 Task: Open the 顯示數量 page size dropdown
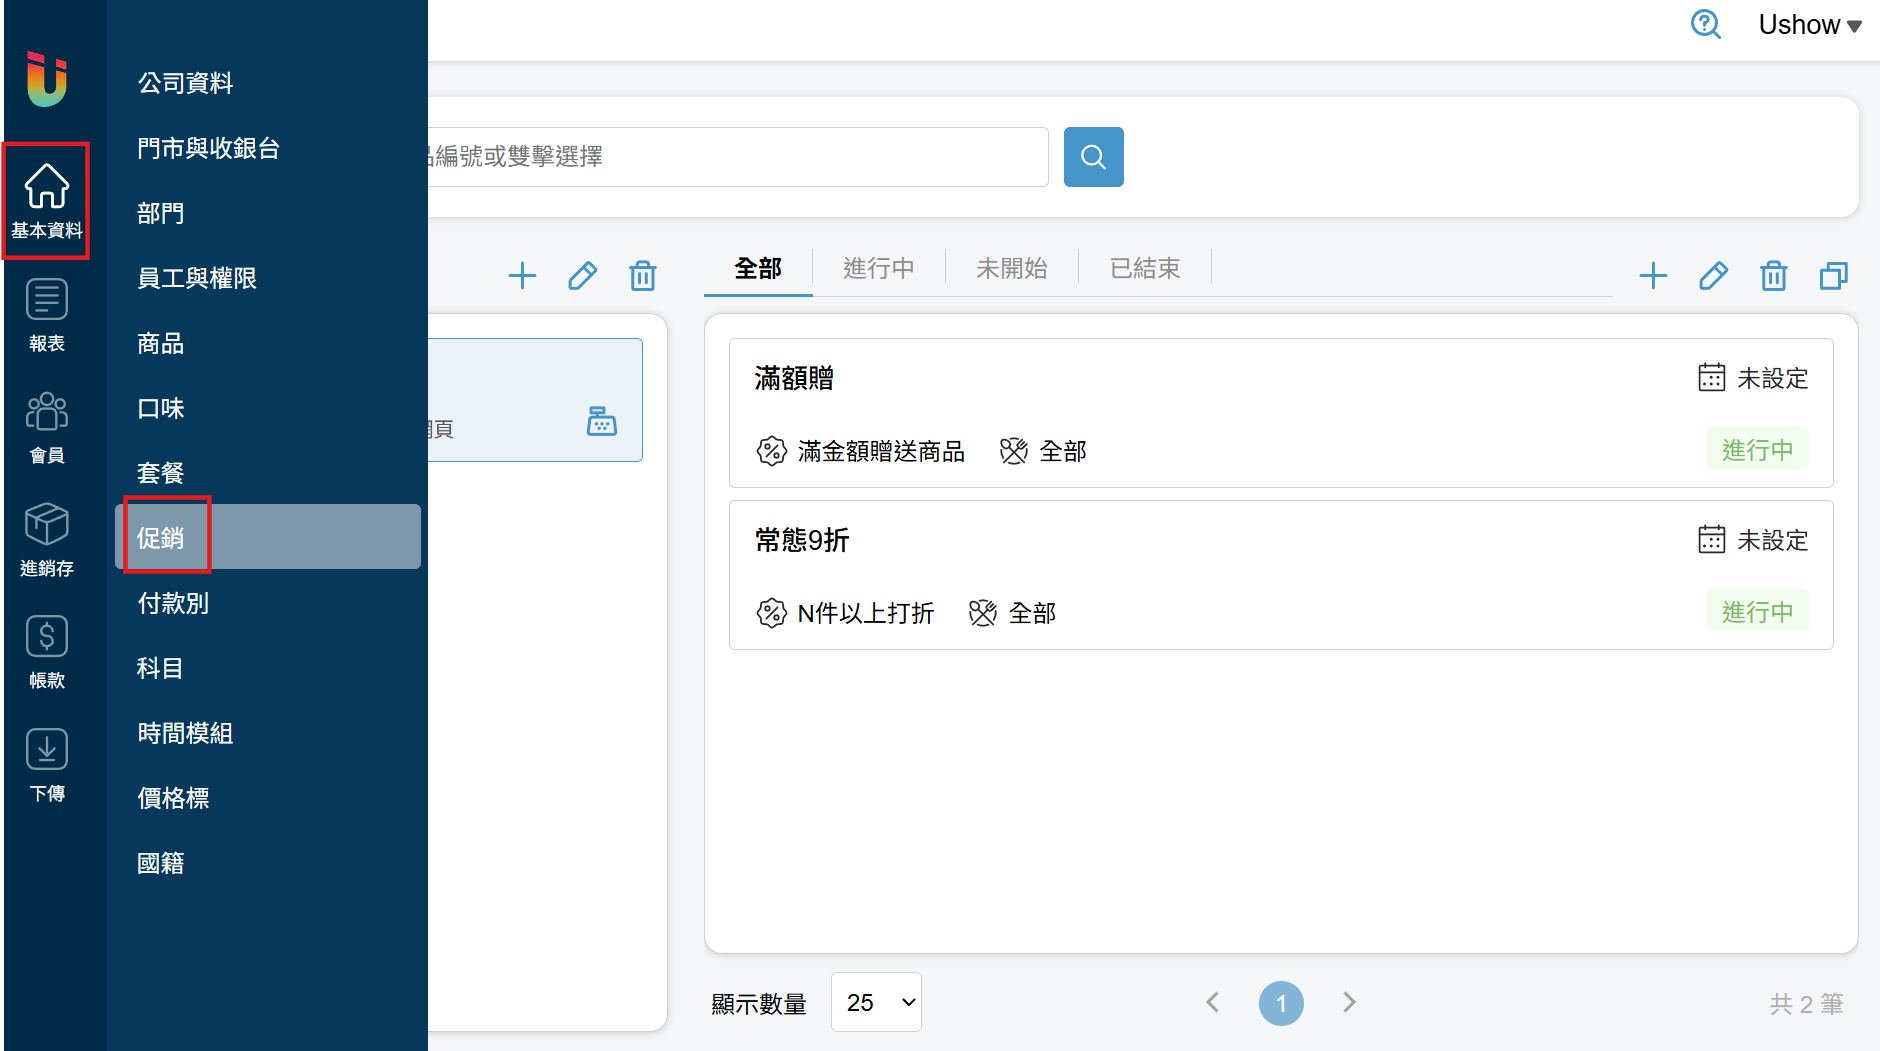tap(876, 1002)
